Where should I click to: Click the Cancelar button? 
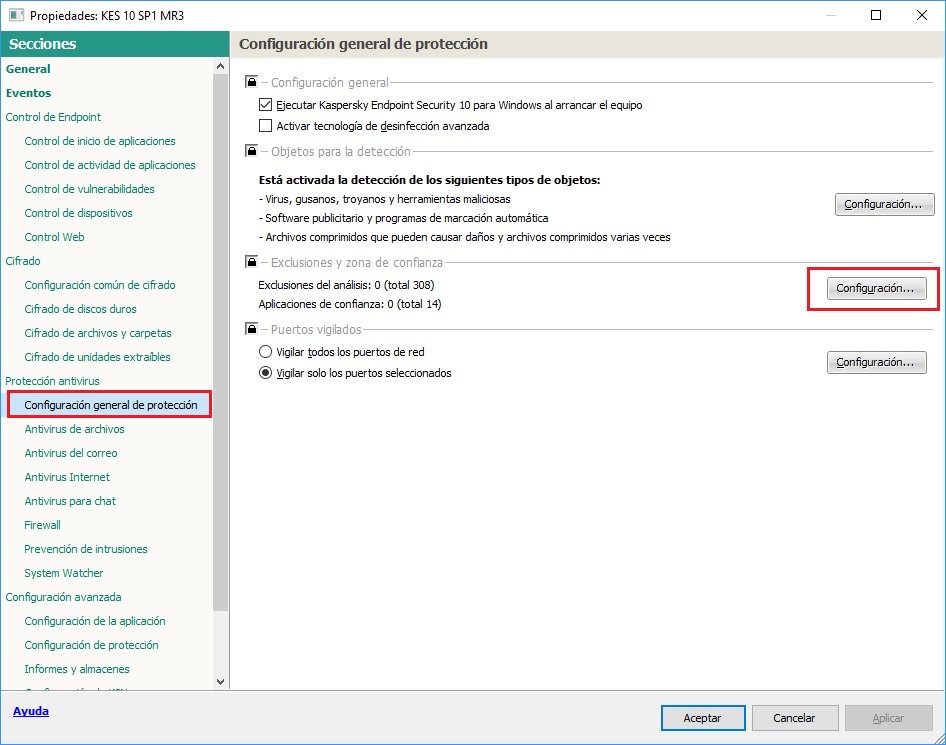[x=795, y=718]
